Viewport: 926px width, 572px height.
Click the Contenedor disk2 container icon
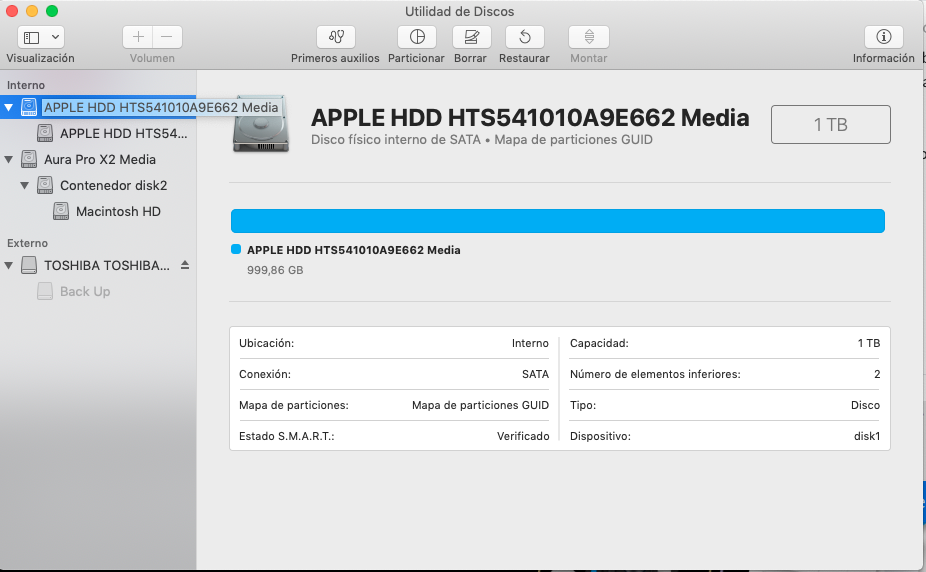45,185
